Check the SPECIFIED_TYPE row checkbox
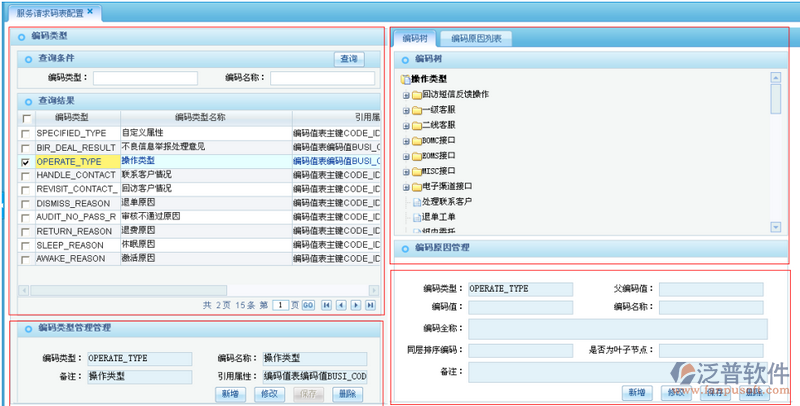 (x=26, y=132)
